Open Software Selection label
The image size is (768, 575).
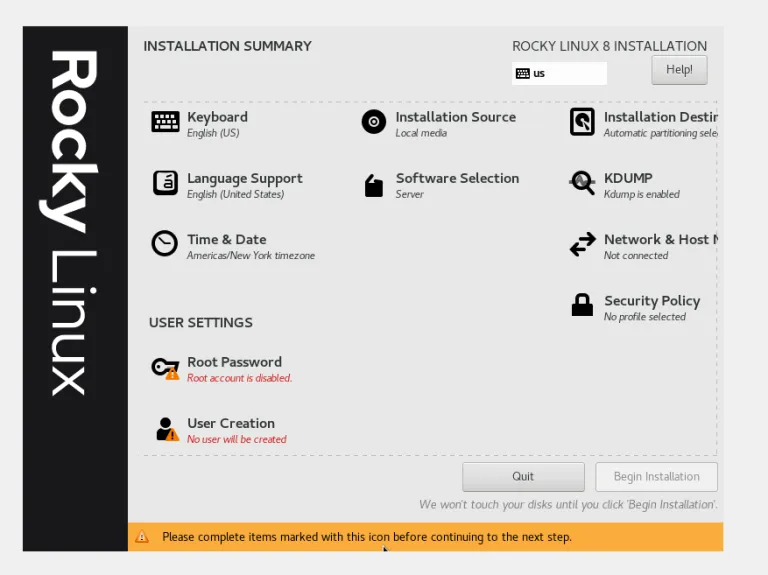click(x=457, y=178)
